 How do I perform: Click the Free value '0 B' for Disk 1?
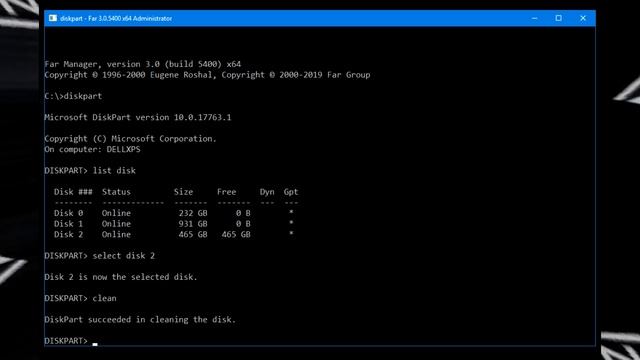pos(243,224)
